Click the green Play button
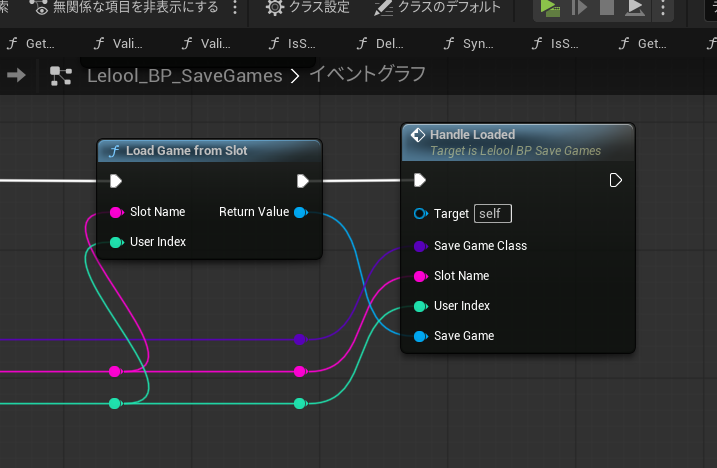The height and width of the screenshot is (468, 717). (549, 7)
